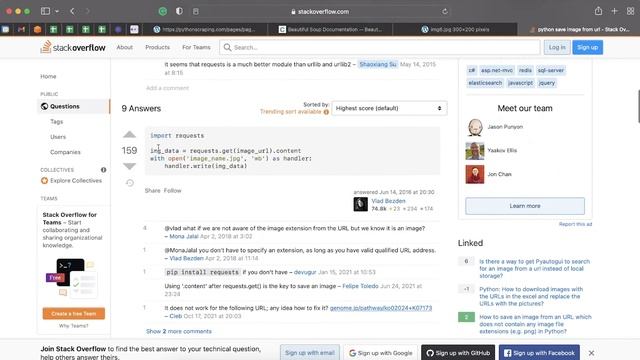
Task: Show the tab overview grid icon
Action: pyautogui.click(x=631, y=11)
